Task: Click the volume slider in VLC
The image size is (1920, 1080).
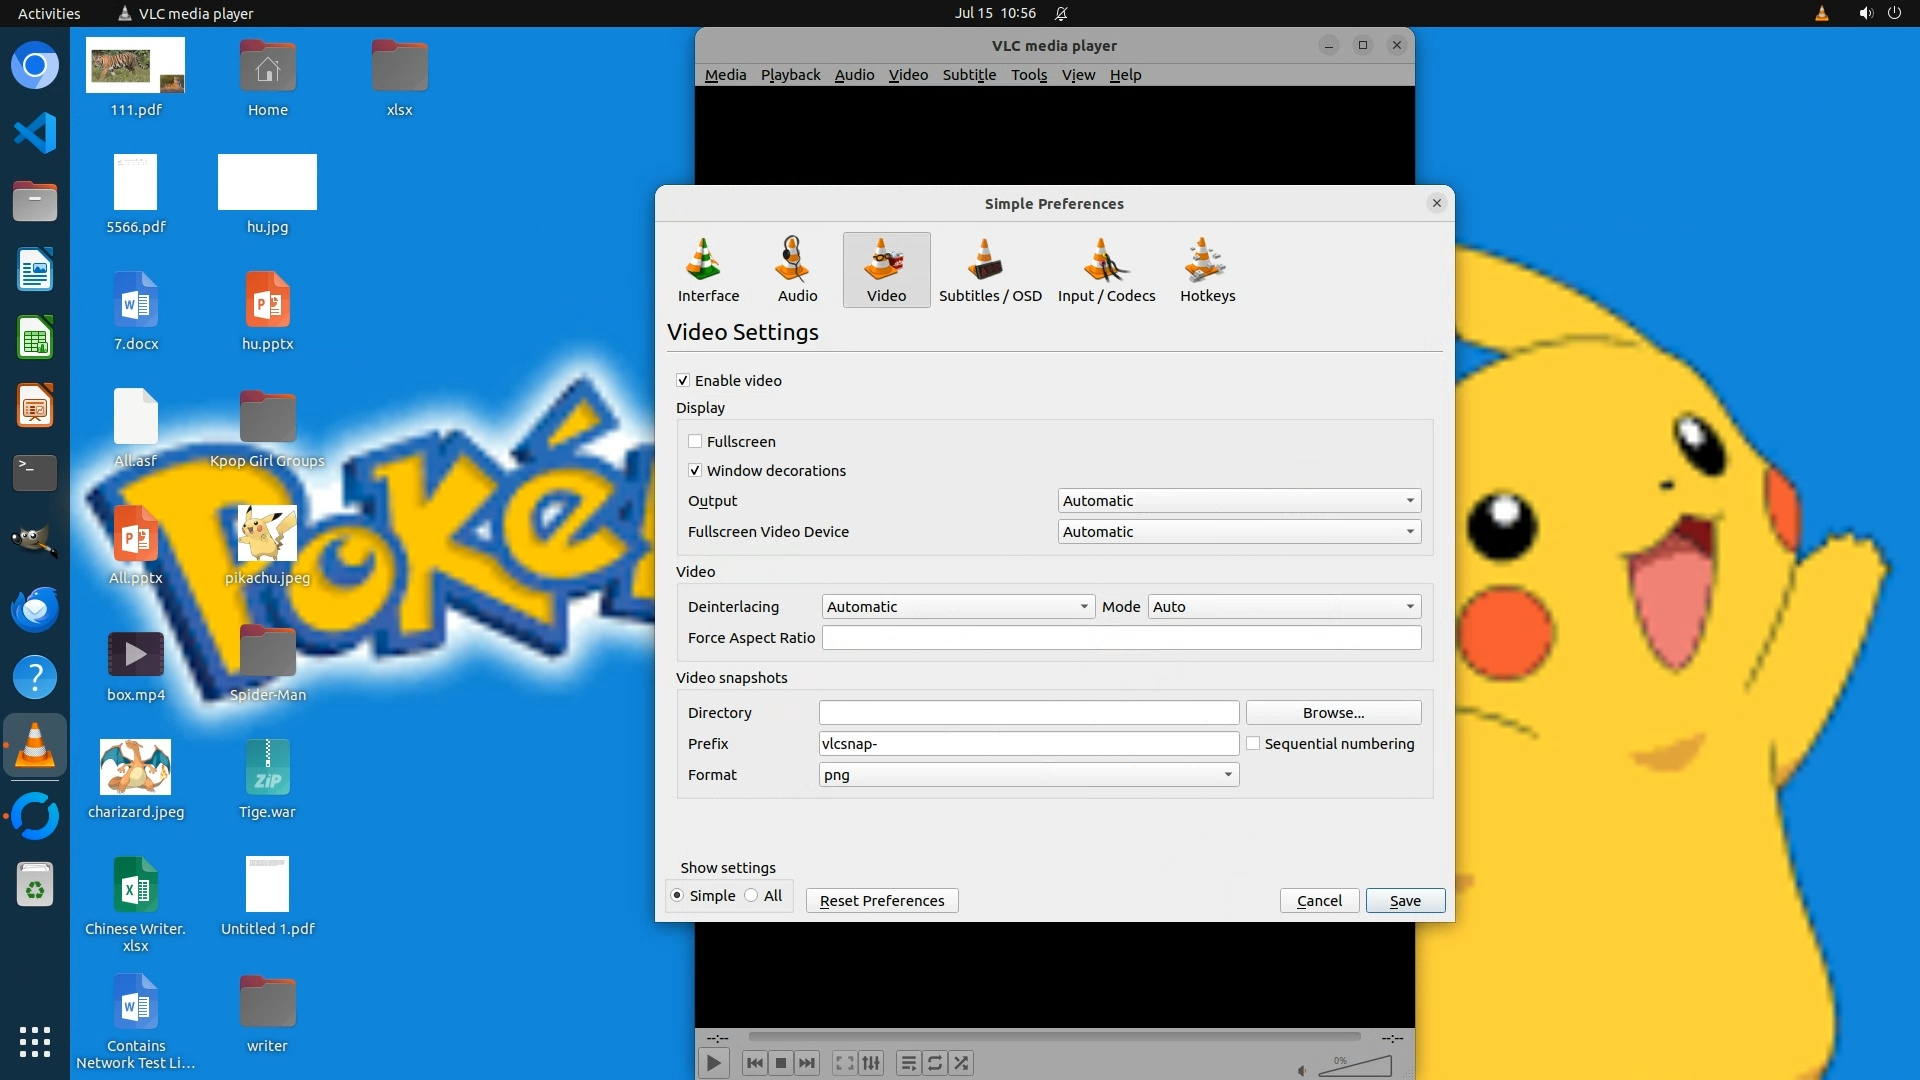Action: coord(1356,1067)
